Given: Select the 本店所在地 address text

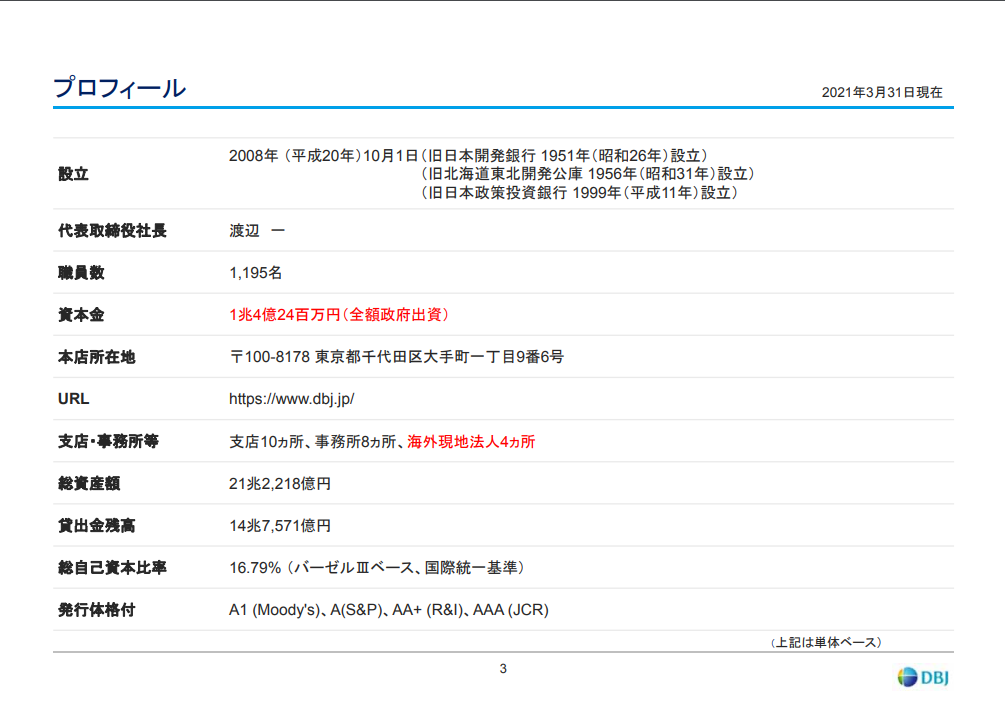Looking at the screenshot, I should point(396,357).
